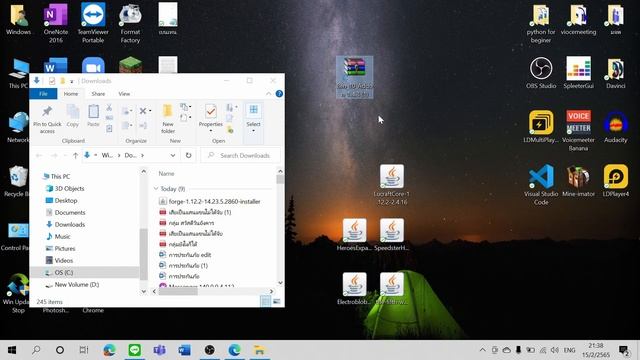Image resolution: width=640 pixels, height=360 pixels.
Task: Switch to View ribbon tab
Action: point(124,94)
